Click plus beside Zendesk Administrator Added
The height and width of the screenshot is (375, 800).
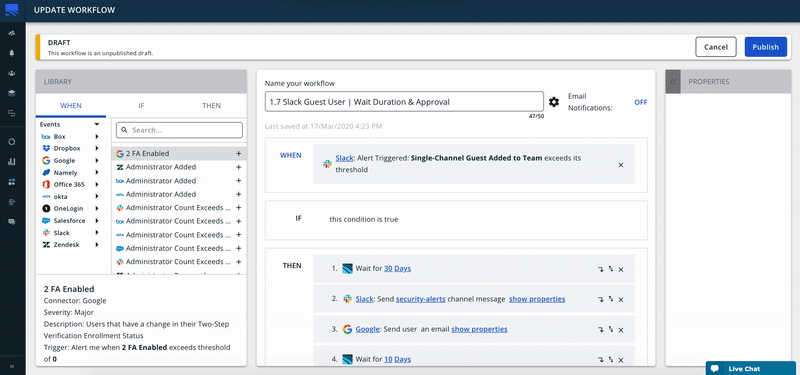point(238,167)
